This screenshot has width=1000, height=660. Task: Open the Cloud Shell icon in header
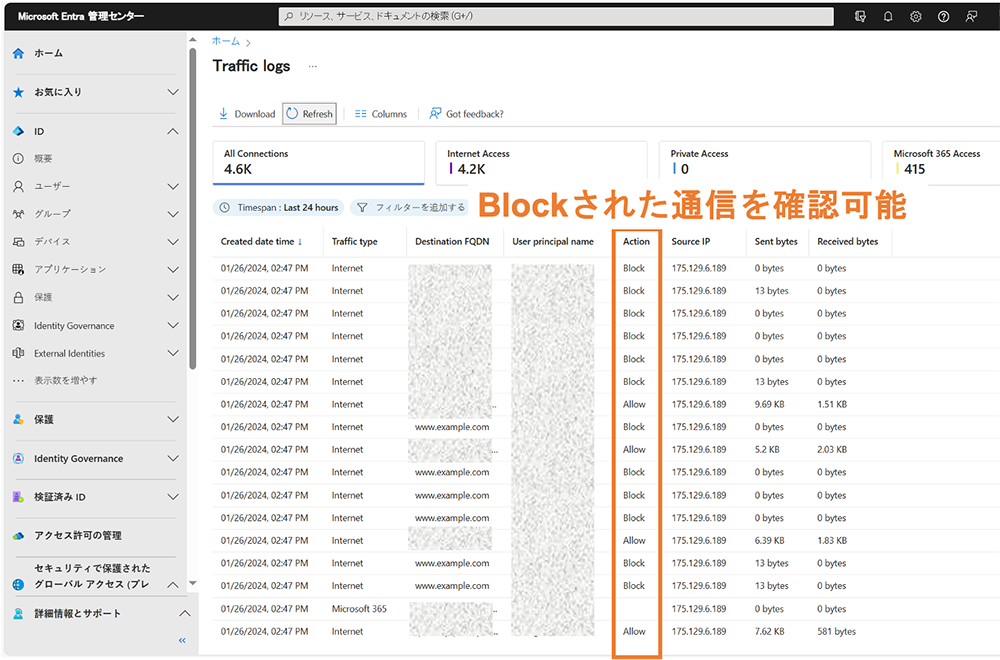click(860, 17)
